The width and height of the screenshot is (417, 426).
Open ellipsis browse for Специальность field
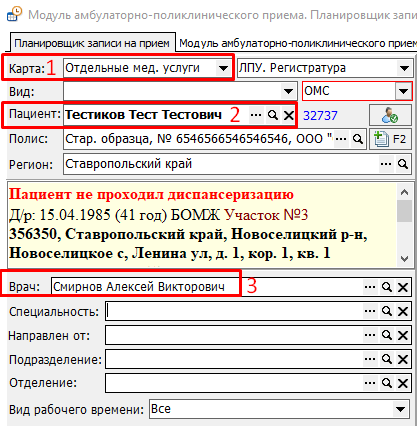[x=370, y=311]
